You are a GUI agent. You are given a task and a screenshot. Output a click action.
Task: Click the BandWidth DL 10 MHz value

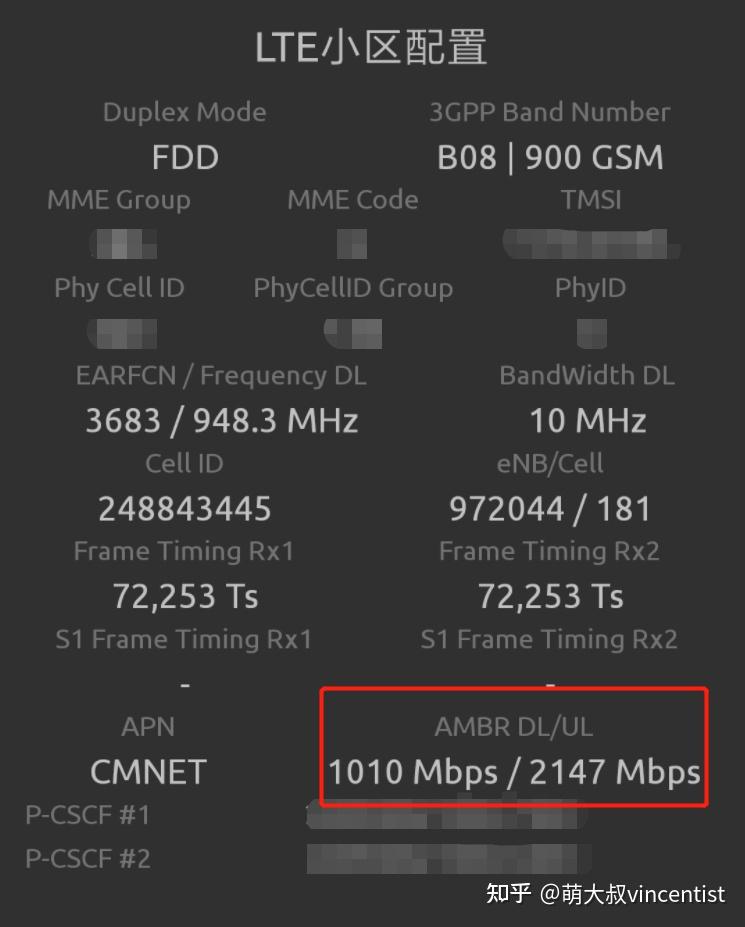tap(587, 420)
